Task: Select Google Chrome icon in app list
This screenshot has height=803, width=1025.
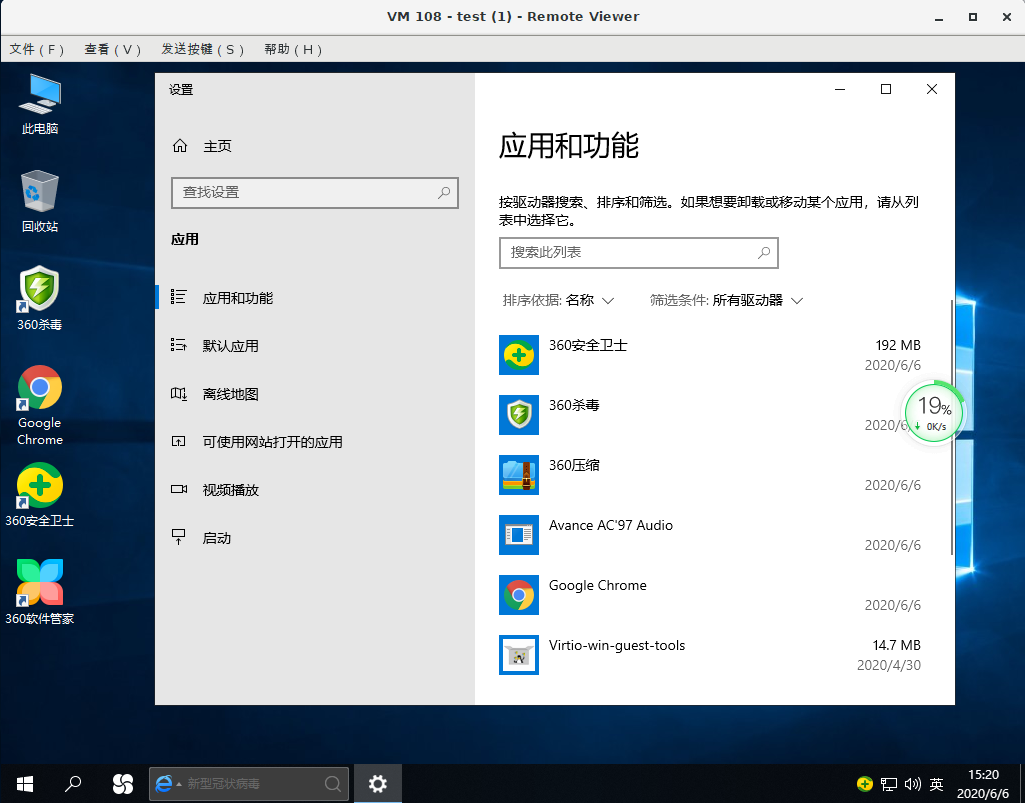Action: click(x=519, y=595)
